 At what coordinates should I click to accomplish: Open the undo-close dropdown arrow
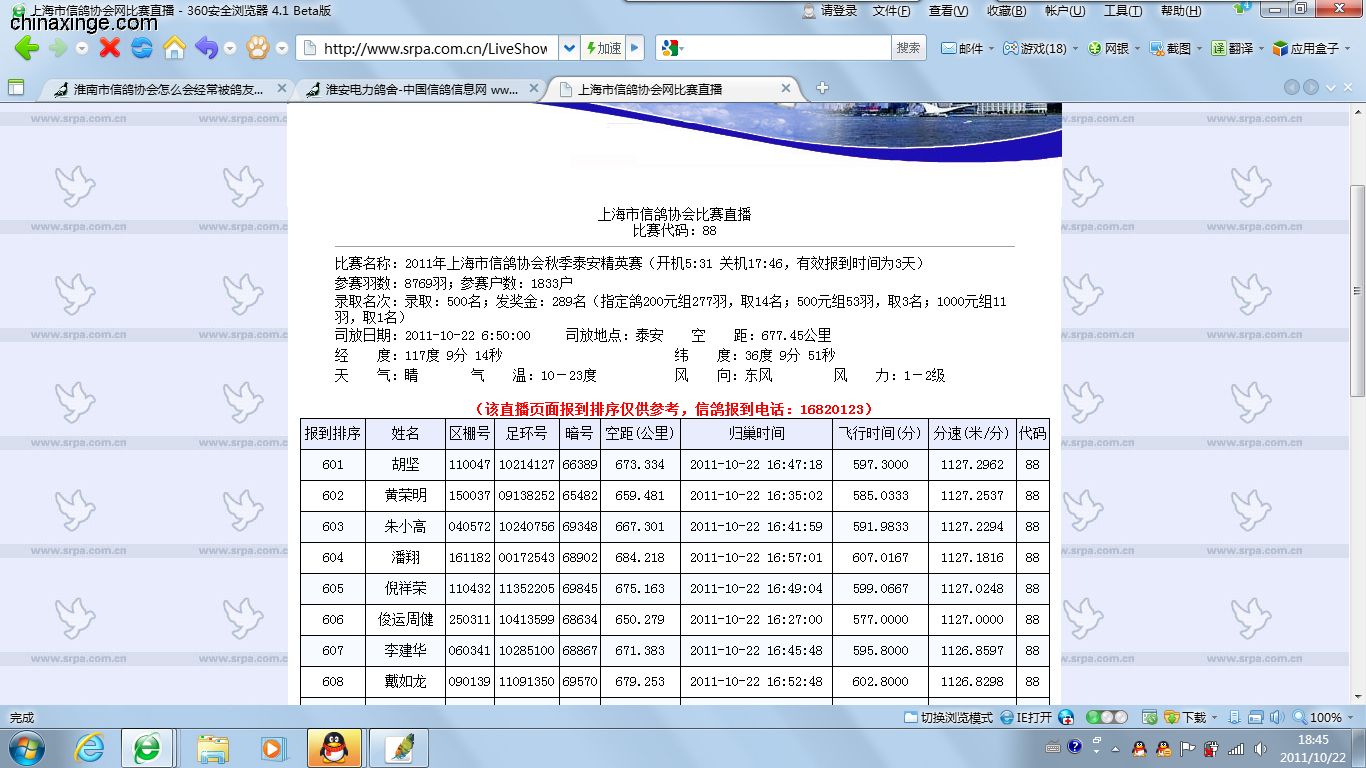[x=230, y=48]
